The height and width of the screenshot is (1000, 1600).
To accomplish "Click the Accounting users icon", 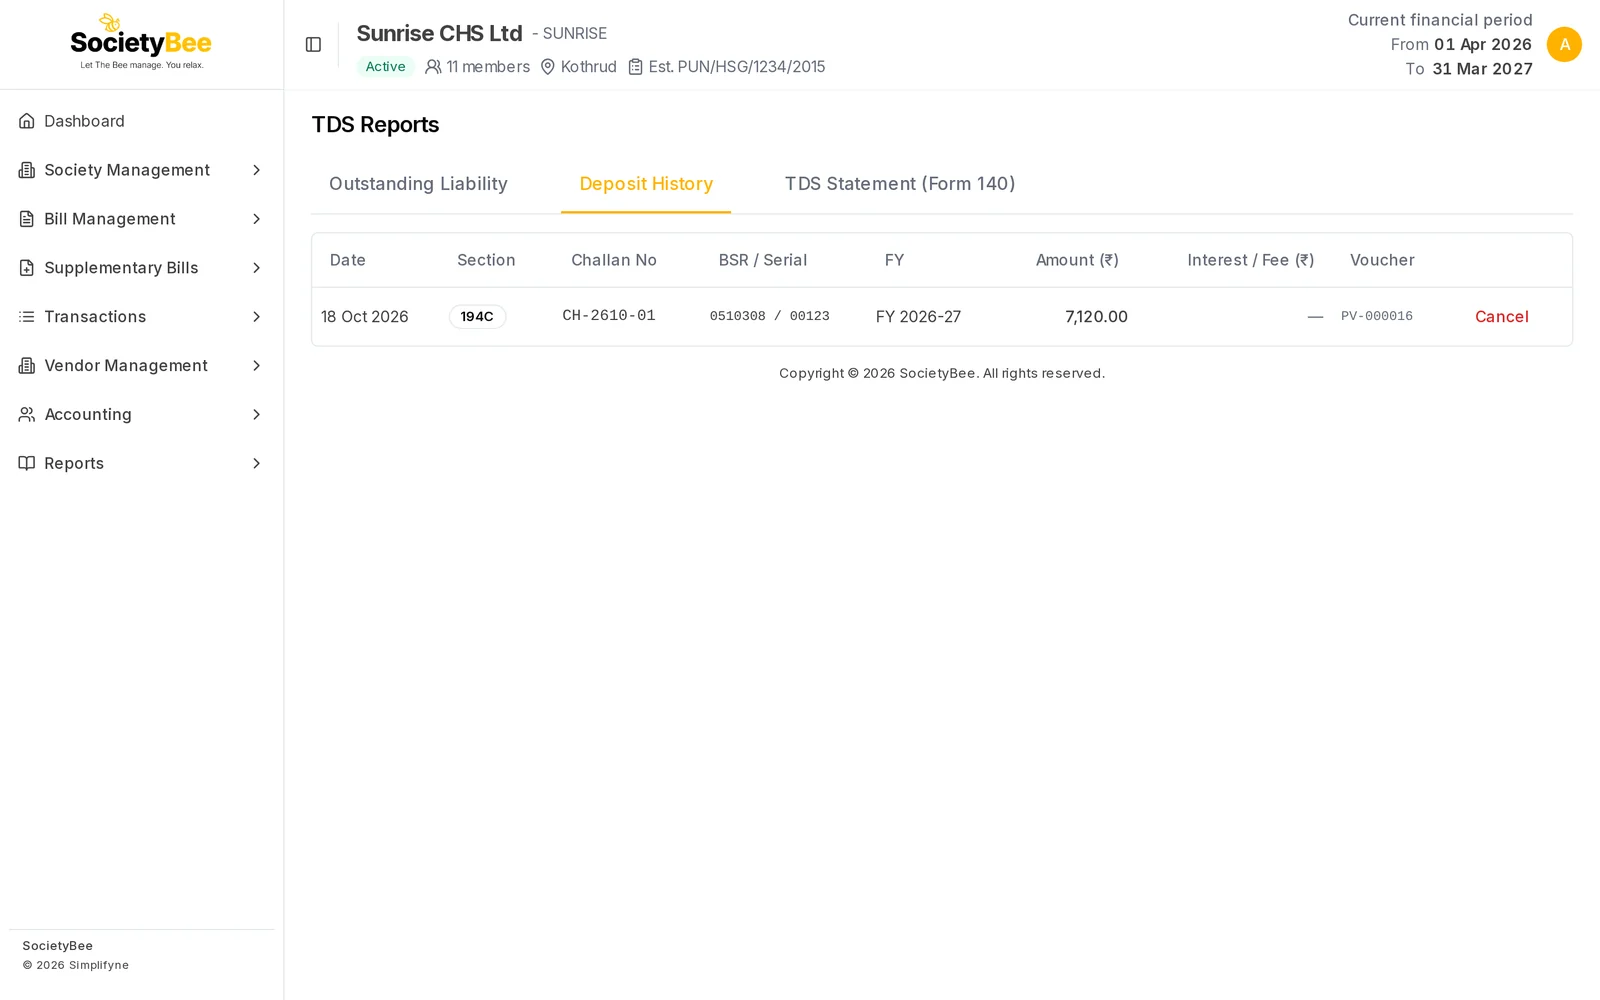I will tap(27, 414).
